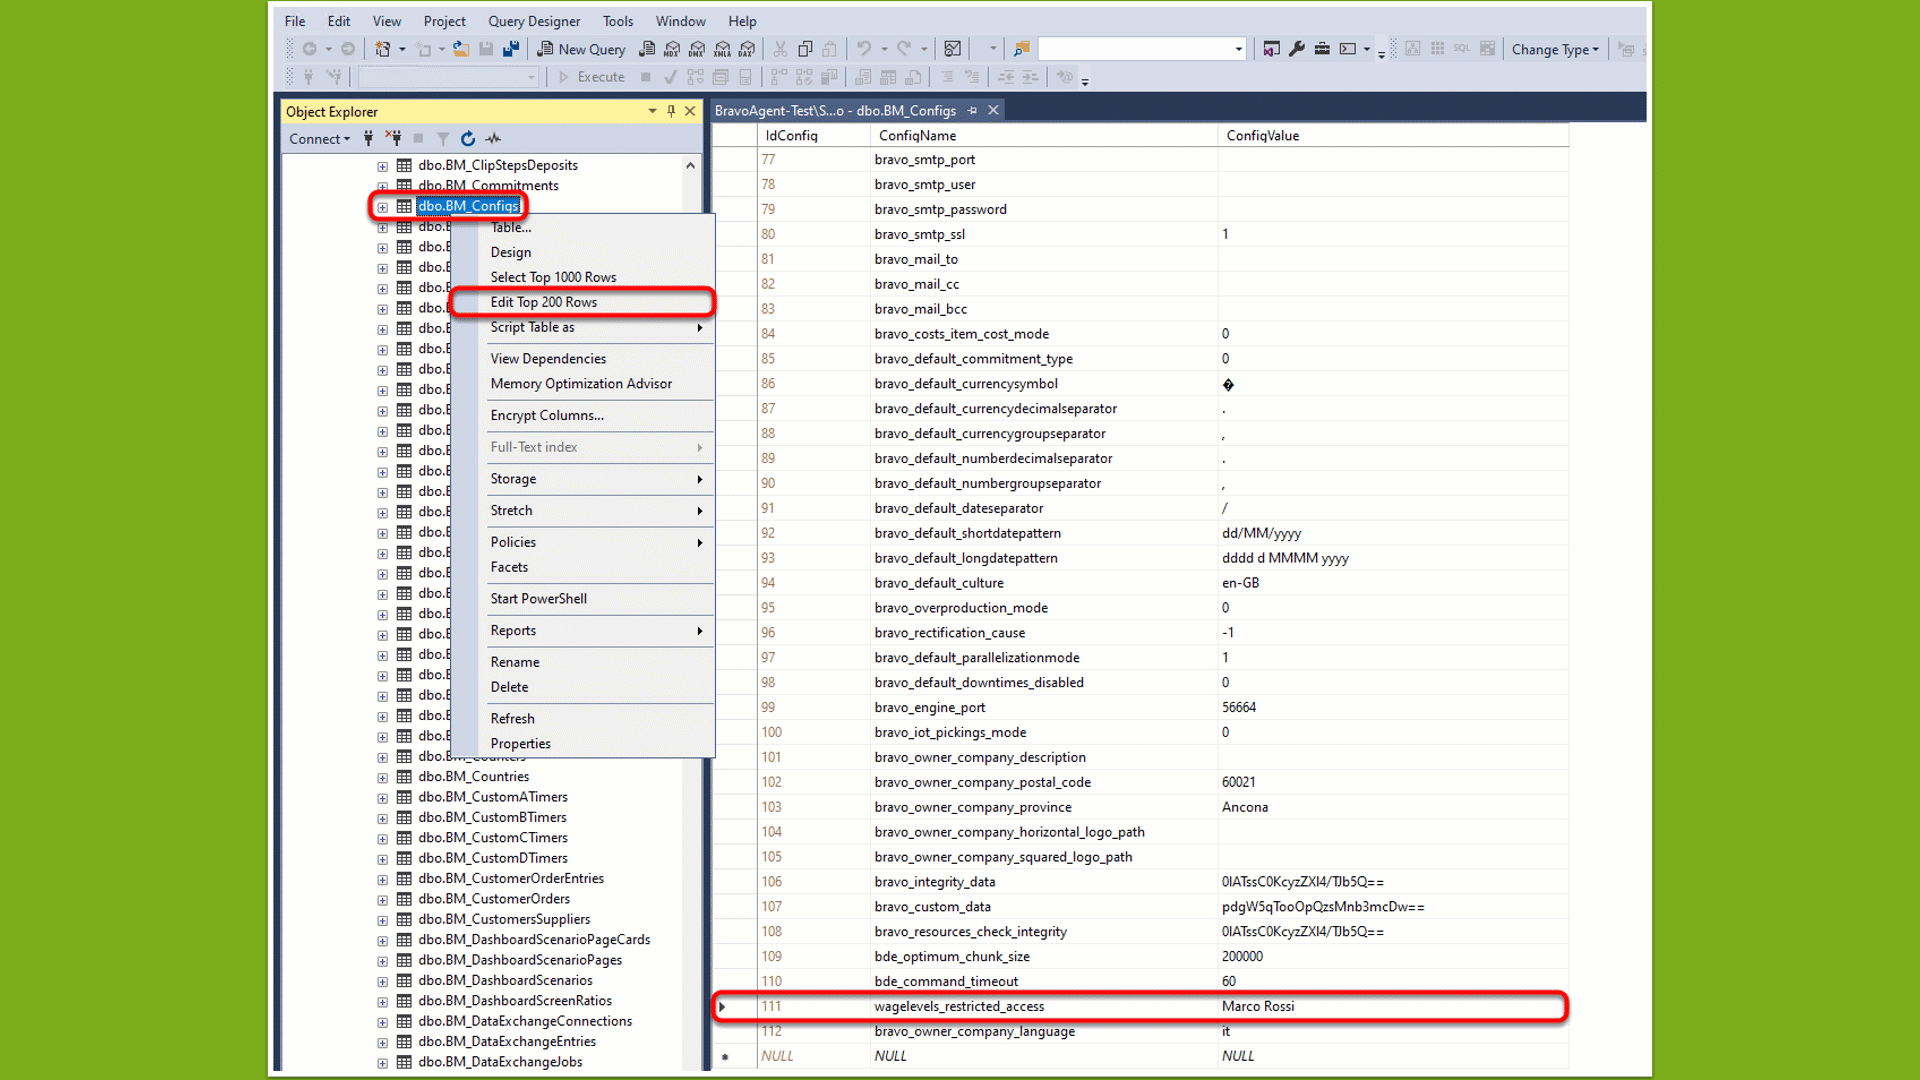This screenshot has width=1920, height=1080.
Task: Click the ConfigValue column header
Action: coord(1392,136)
